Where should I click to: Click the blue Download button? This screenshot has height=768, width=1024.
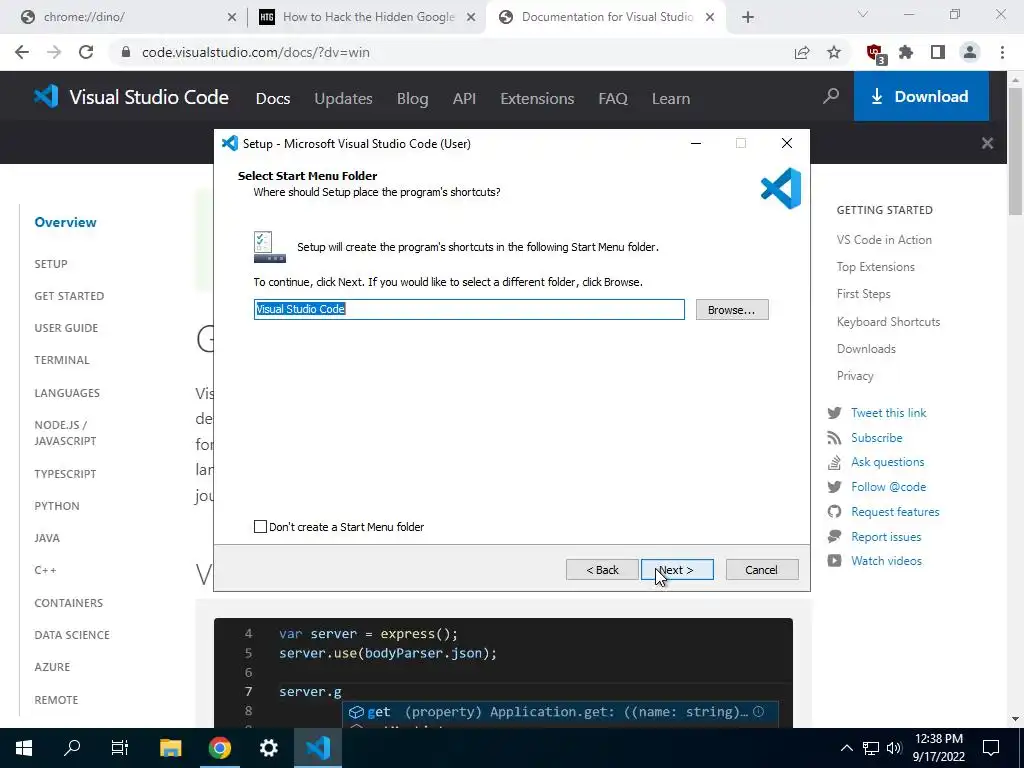pyautogui.click(x=921, y=97)
